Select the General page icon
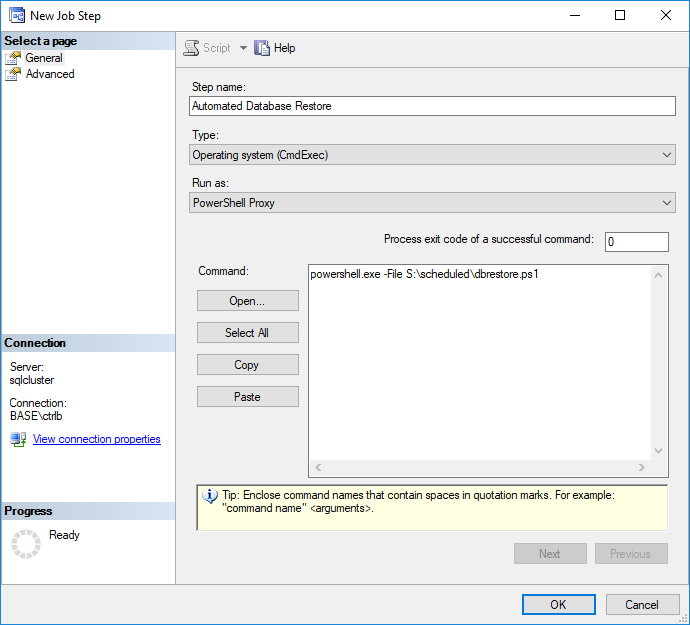 [x=13, y=58]
